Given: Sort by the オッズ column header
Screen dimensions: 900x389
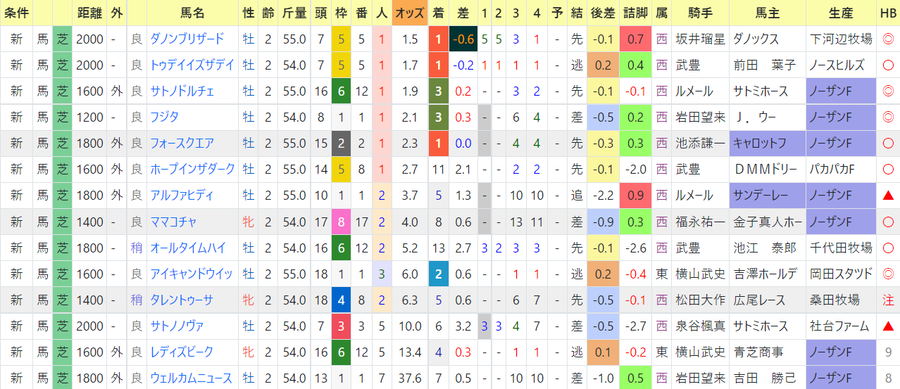Looking at the screenshot, I should 410,13.
